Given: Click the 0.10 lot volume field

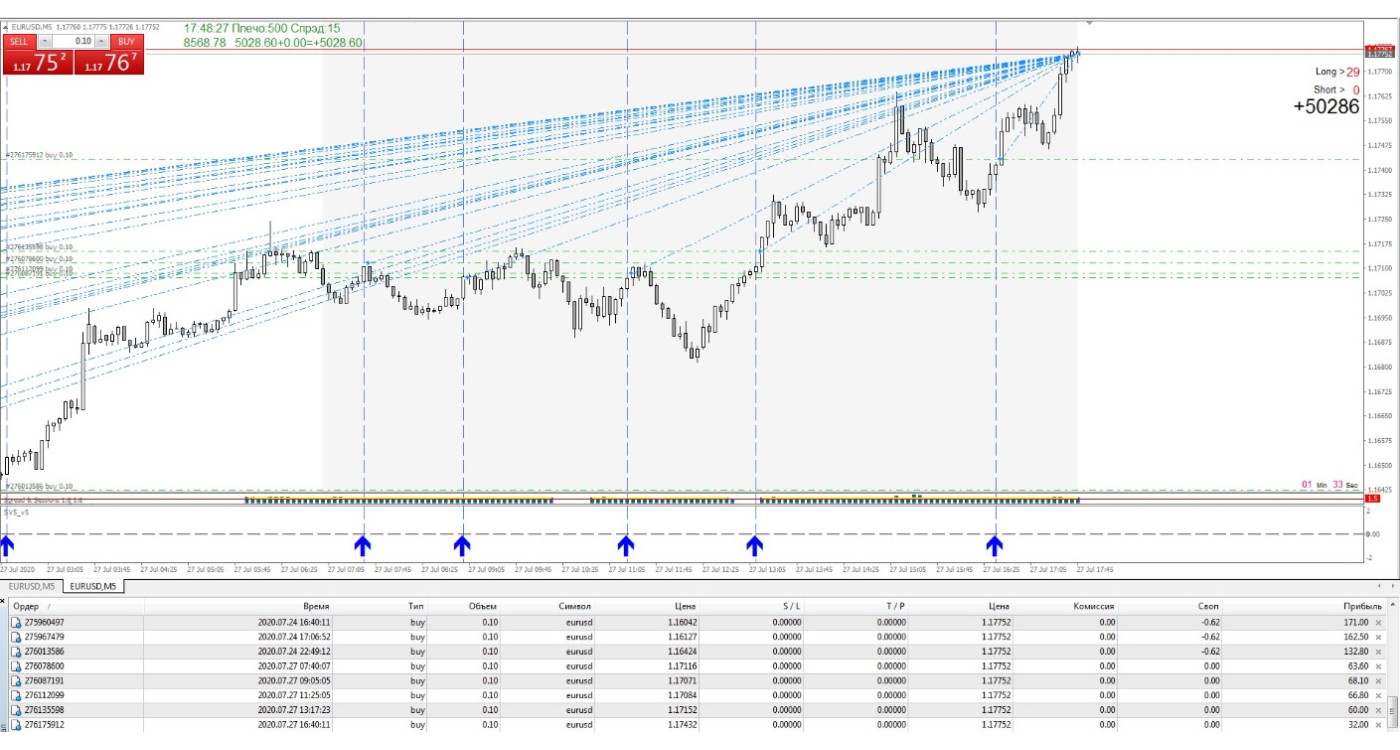Looking at the screenshot, I should coord(74,41).
